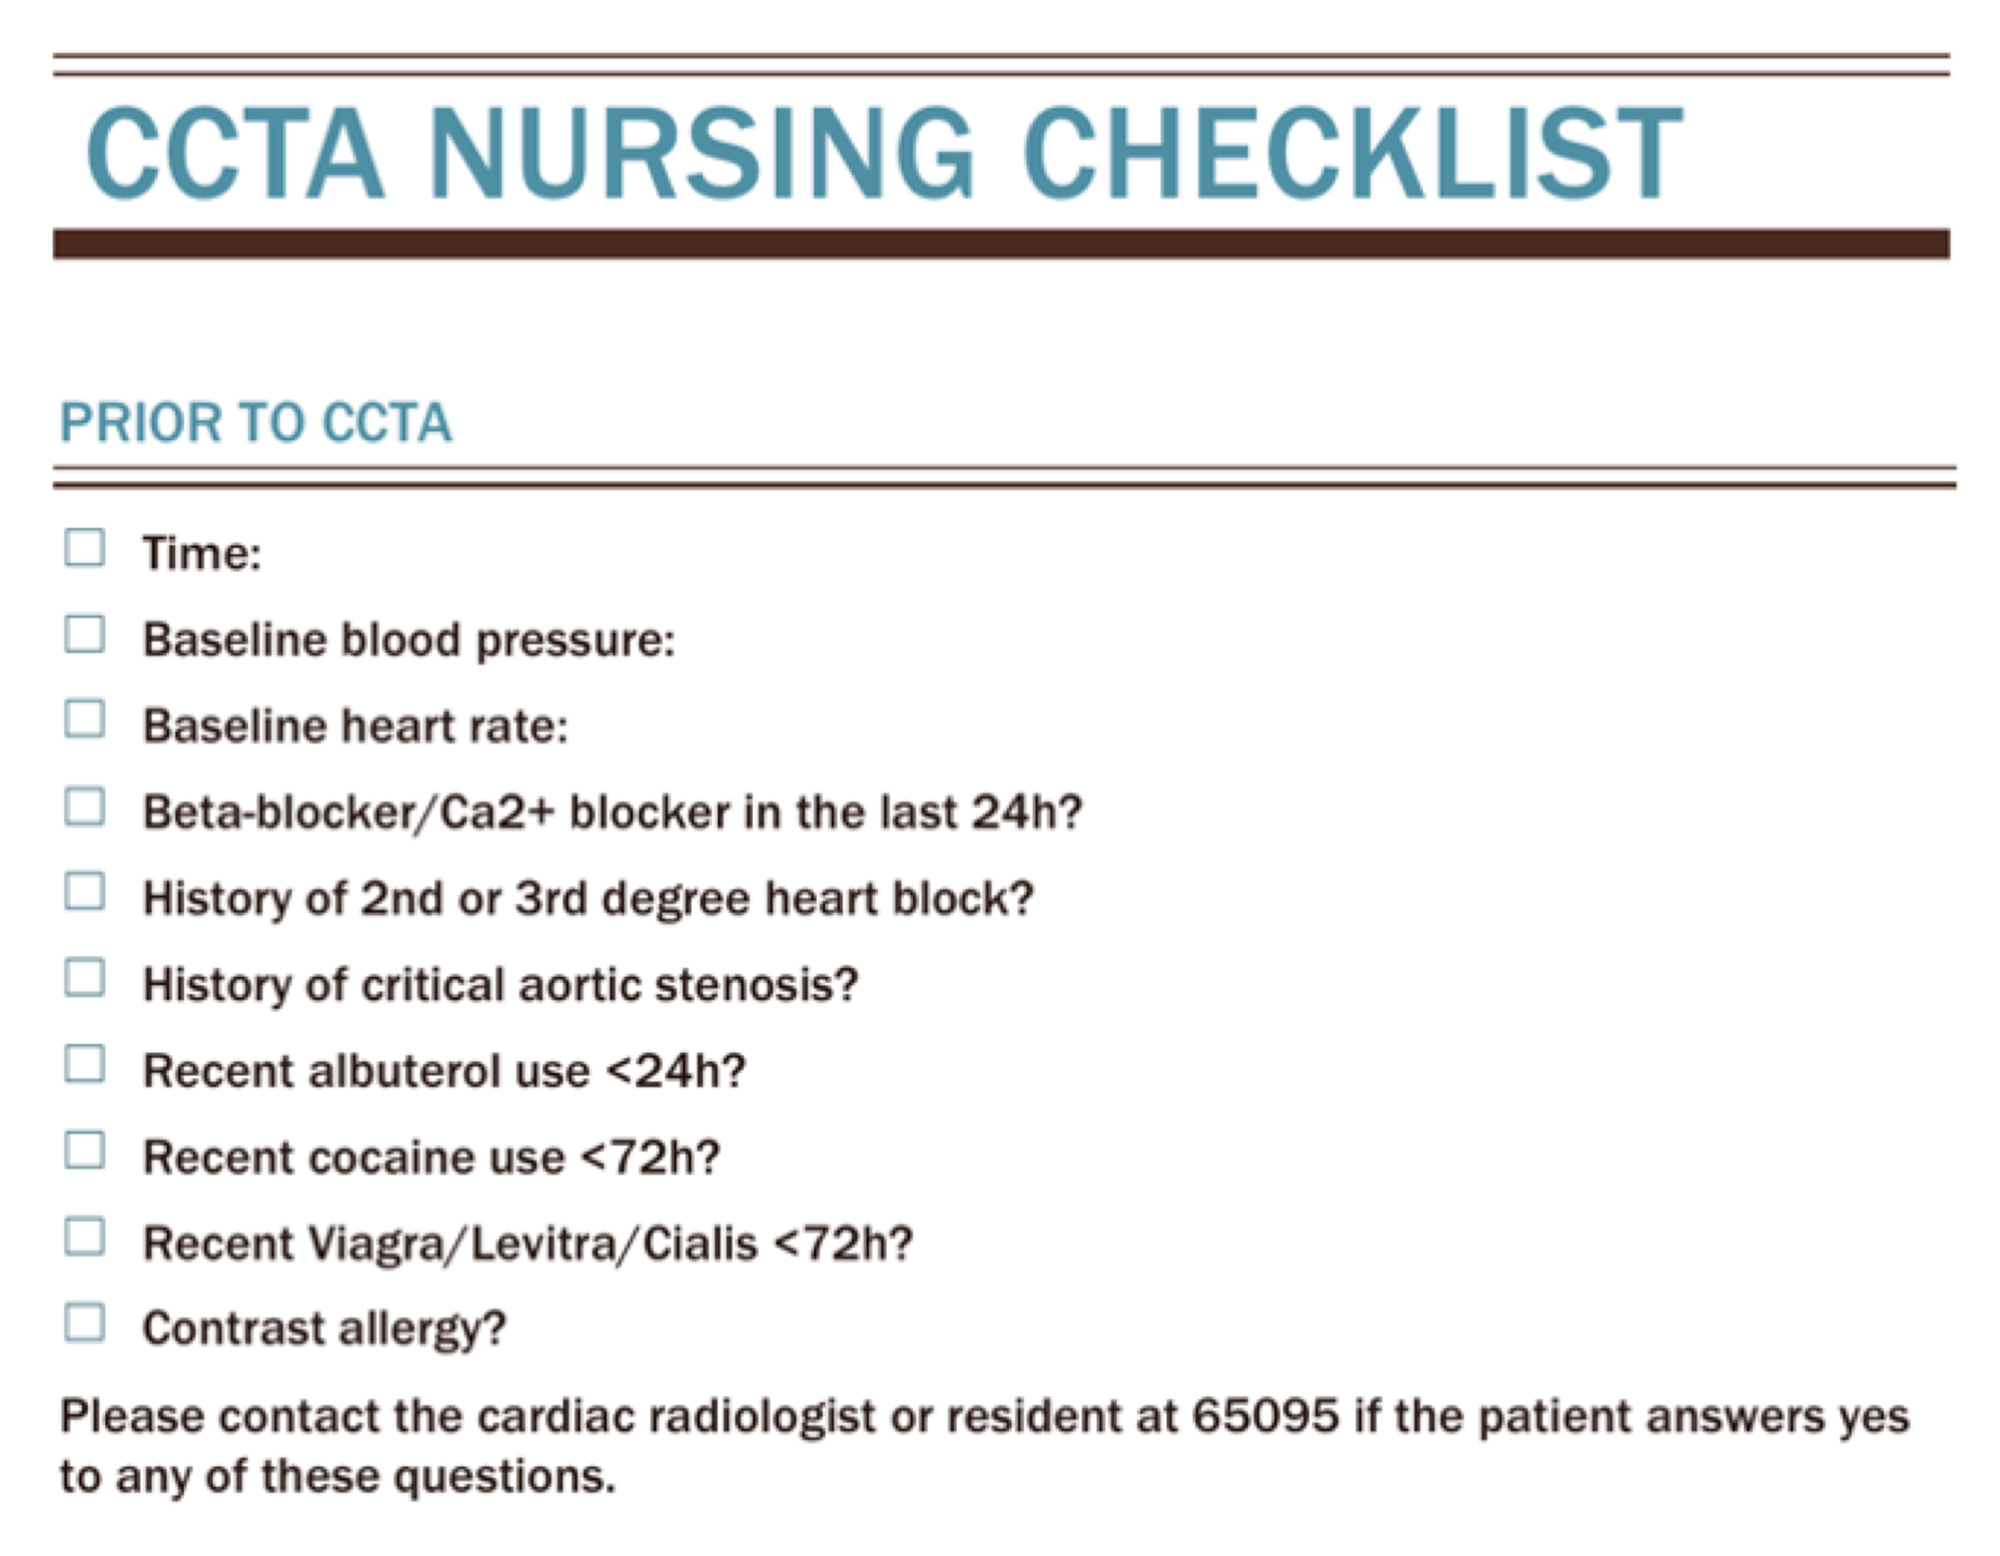The width and height of the screenshot is (2000, 1556).
Task: Tick the Baseline blood pressure checkbox
Action: [84, 634]
